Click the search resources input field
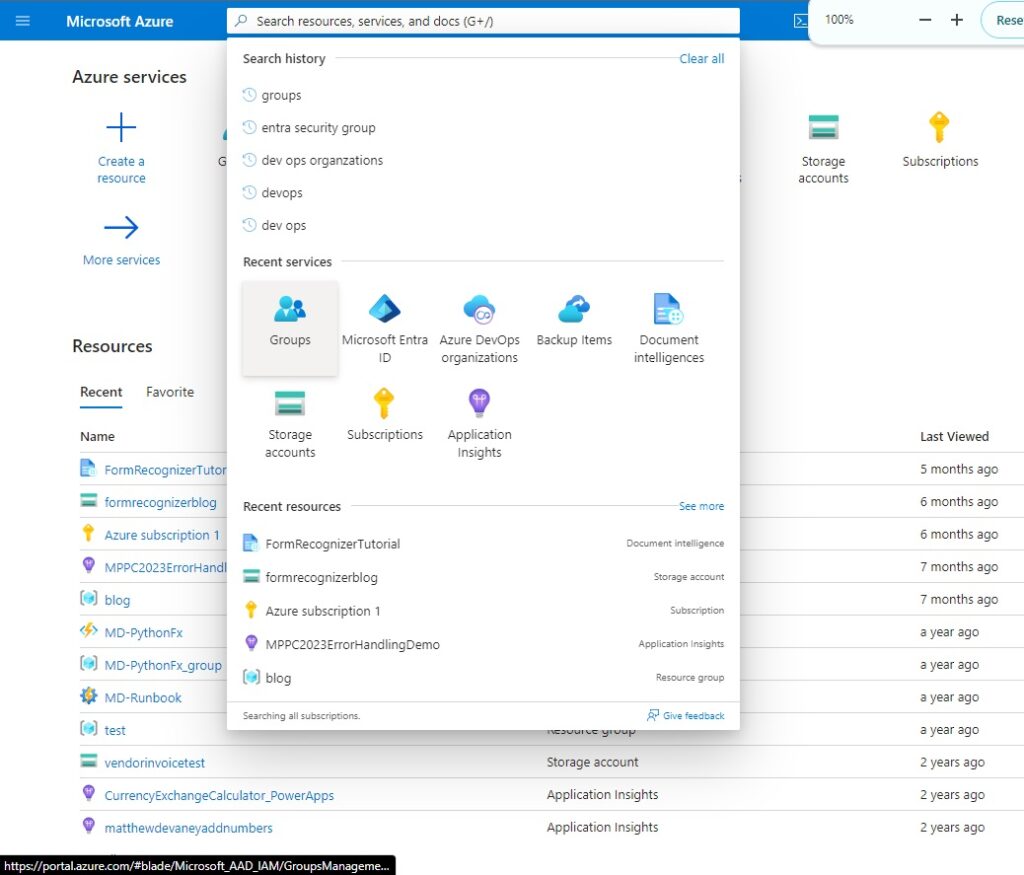This screenshot has width=1024, height=875. coord(483,21)
